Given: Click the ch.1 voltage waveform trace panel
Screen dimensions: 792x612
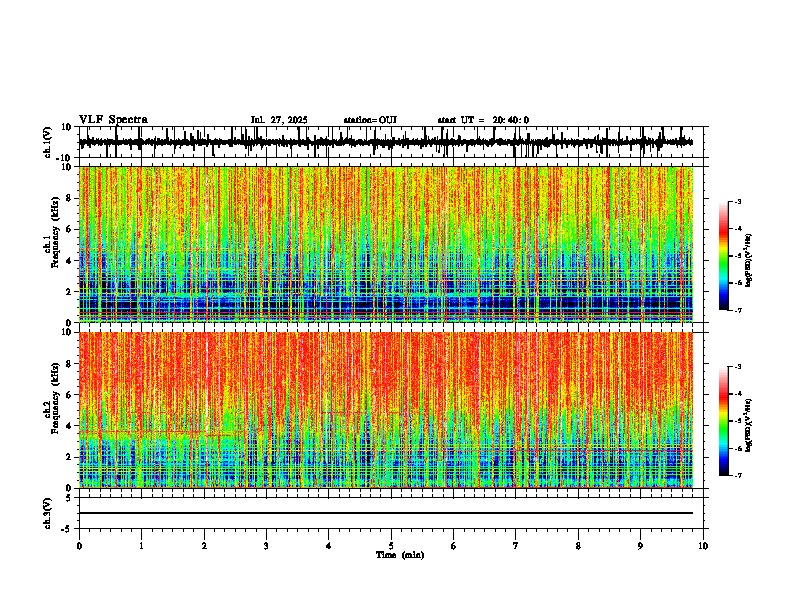Looking at the screenshot, I should point(391,142).
